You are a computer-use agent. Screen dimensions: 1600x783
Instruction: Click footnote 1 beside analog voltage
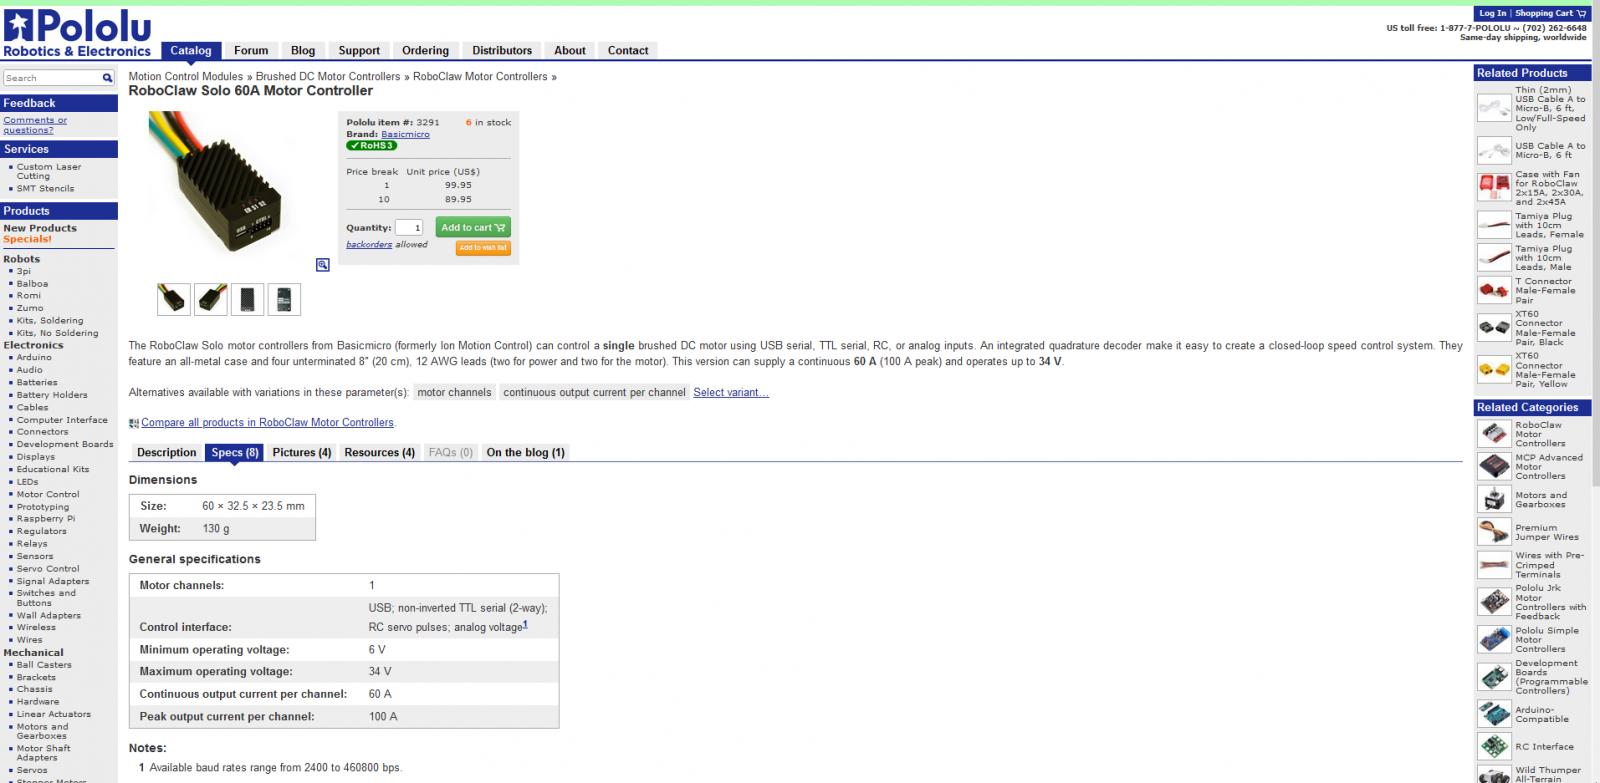tap(525, 624)
